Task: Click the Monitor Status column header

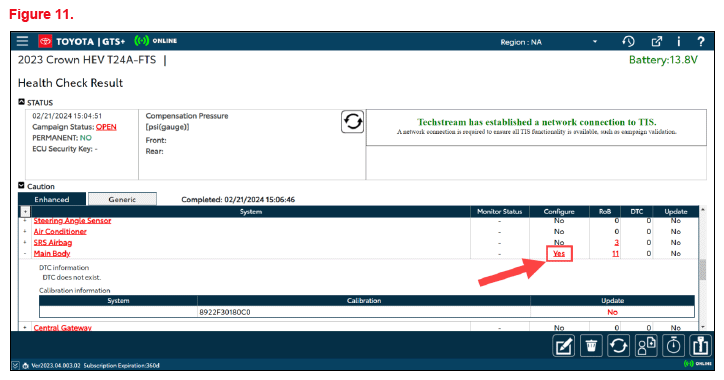Action: coord(500,211)
